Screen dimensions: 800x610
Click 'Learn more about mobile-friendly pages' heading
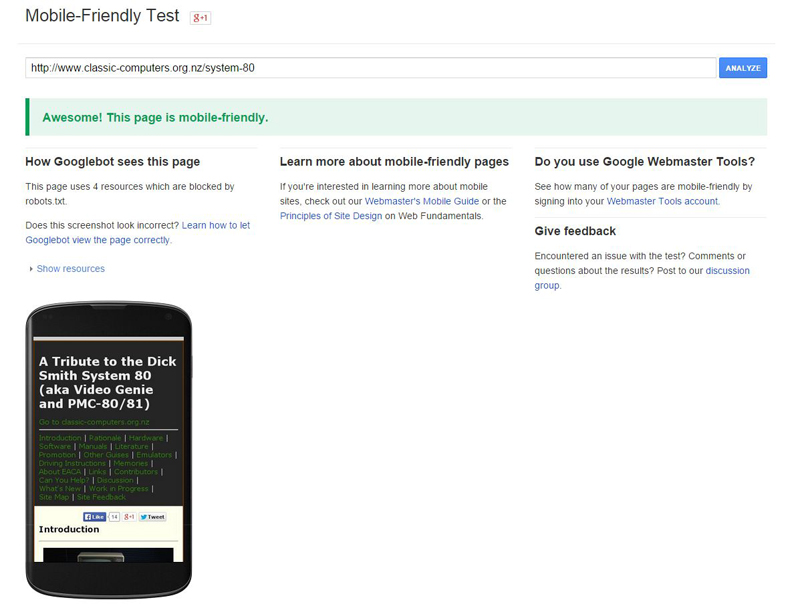click(x=394, y=162)
